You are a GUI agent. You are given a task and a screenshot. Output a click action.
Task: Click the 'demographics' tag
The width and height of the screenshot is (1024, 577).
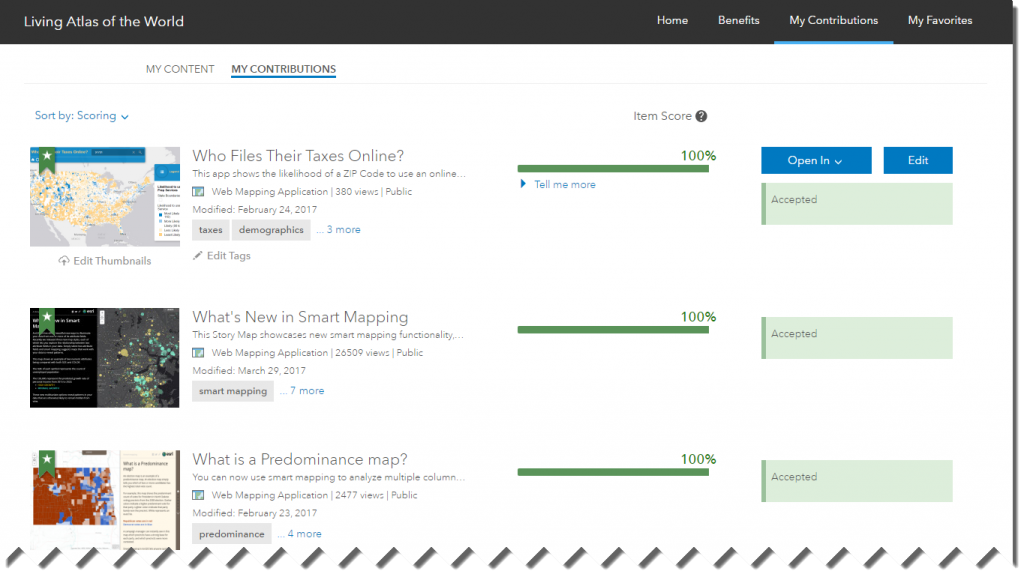click(271, 230)
